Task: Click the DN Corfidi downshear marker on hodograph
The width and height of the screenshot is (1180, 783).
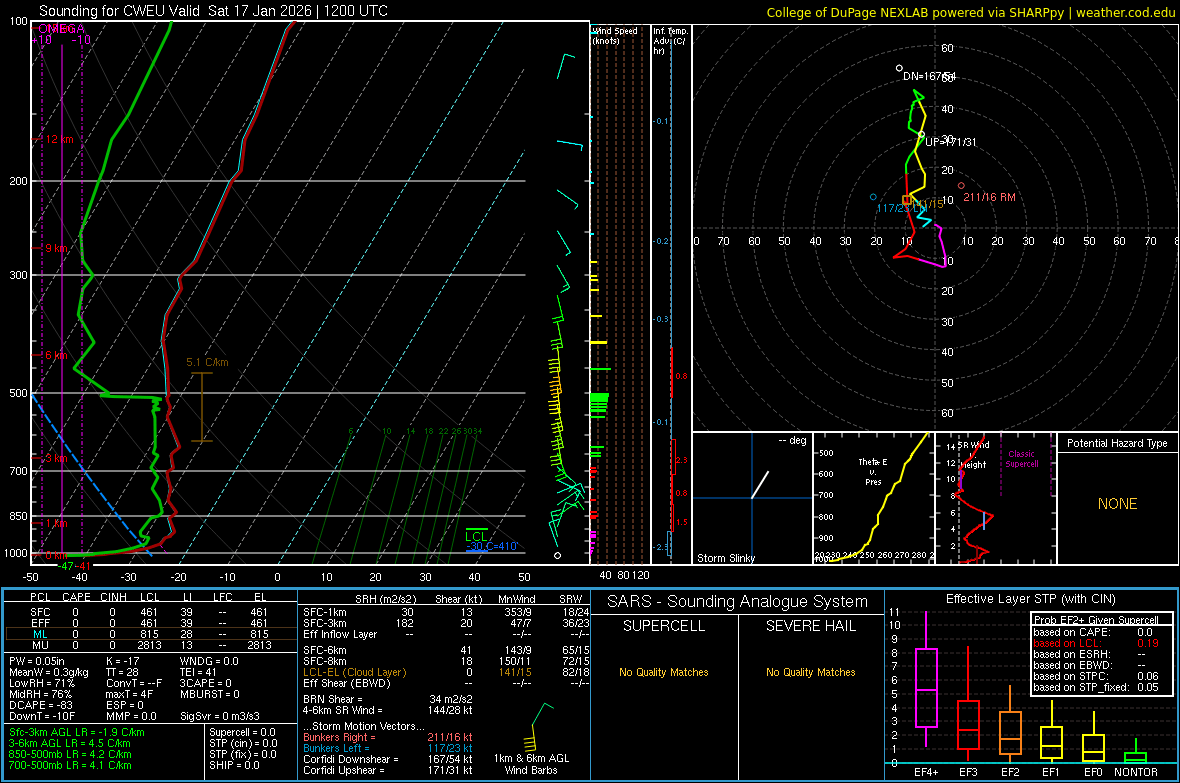Action: pos(900,69)
